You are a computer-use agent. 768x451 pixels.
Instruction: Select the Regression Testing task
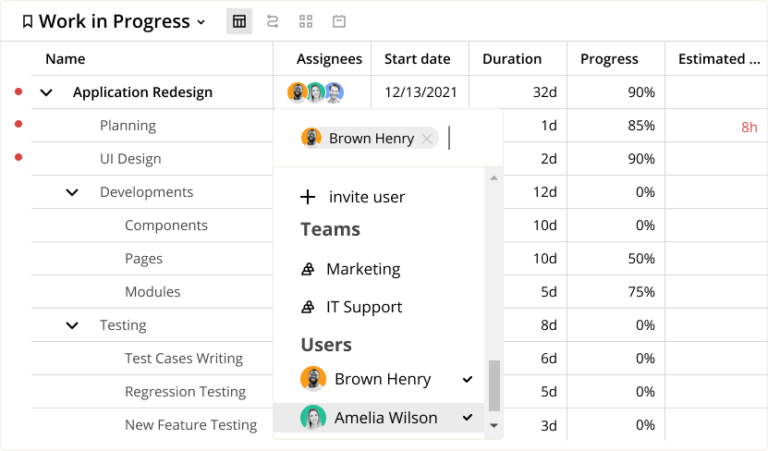click(x=185, y=392)
